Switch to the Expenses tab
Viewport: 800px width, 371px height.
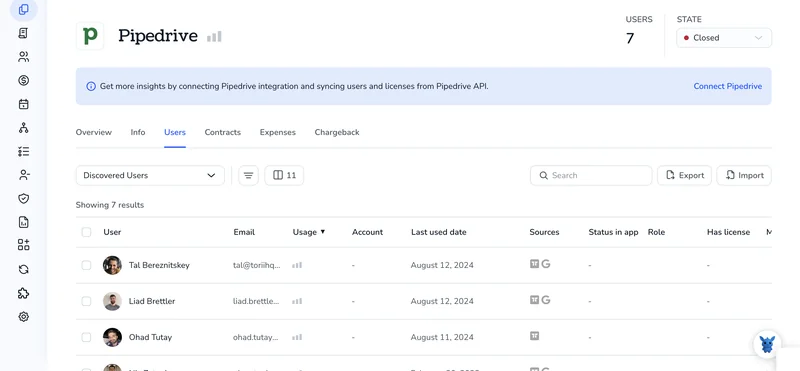[x=278, y=132]
